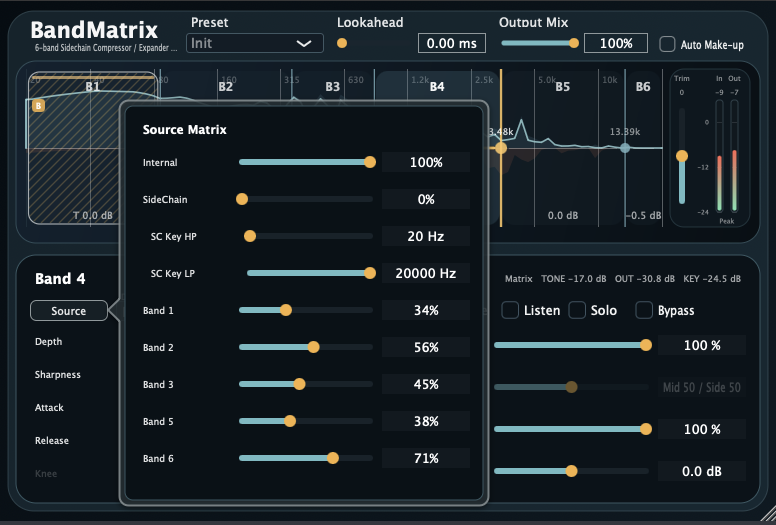
Task: Click the 0.0 dB slider handle
Action: [571, 471]
